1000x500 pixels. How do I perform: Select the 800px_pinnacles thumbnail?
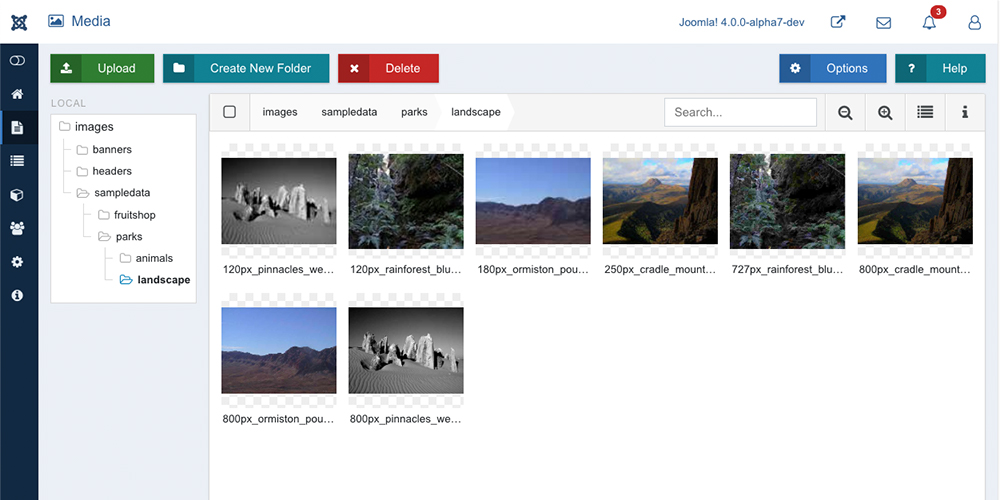coord(406,350)
